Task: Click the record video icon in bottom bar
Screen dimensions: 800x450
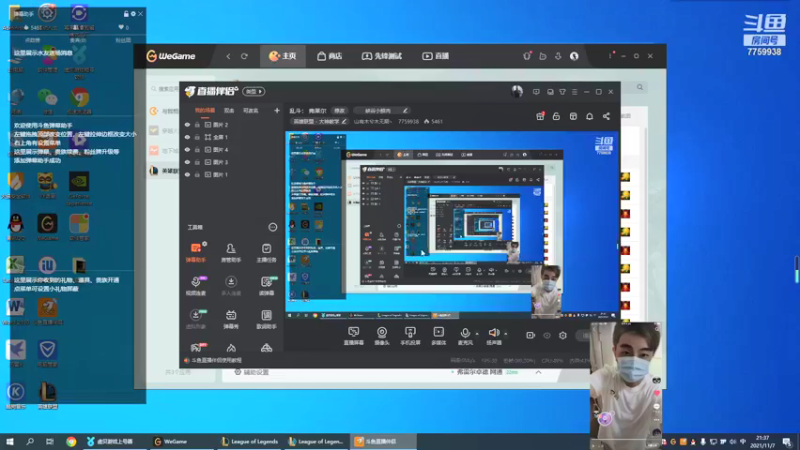Action: pyautogui.click(x=531, y=335)
